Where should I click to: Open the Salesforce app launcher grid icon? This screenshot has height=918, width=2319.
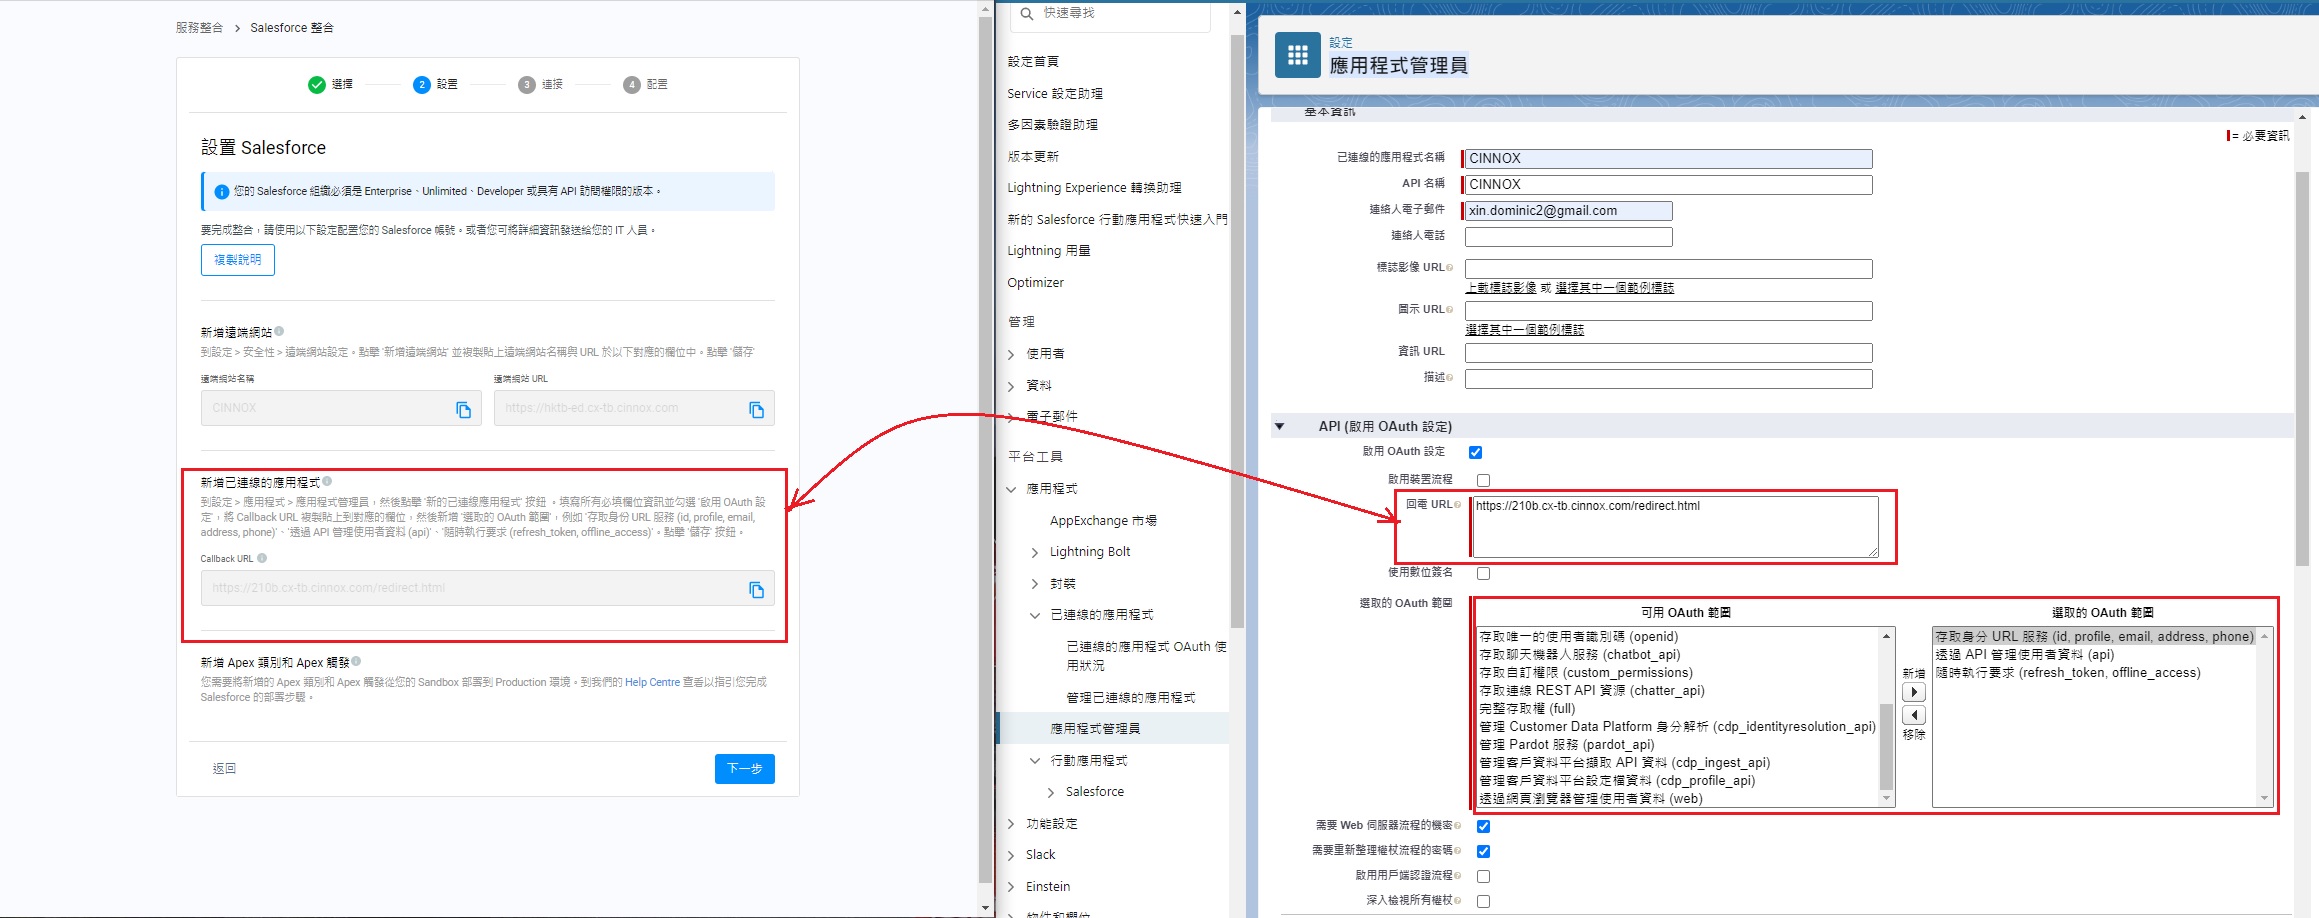pos(1298,55)
